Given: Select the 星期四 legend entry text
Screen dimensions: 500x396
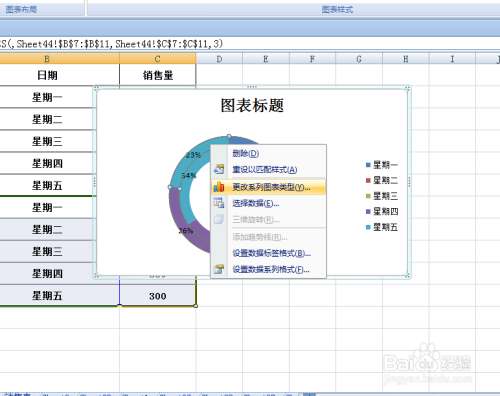Looking at the screenshot, I should pyautogui.click(x=385, y=211).
